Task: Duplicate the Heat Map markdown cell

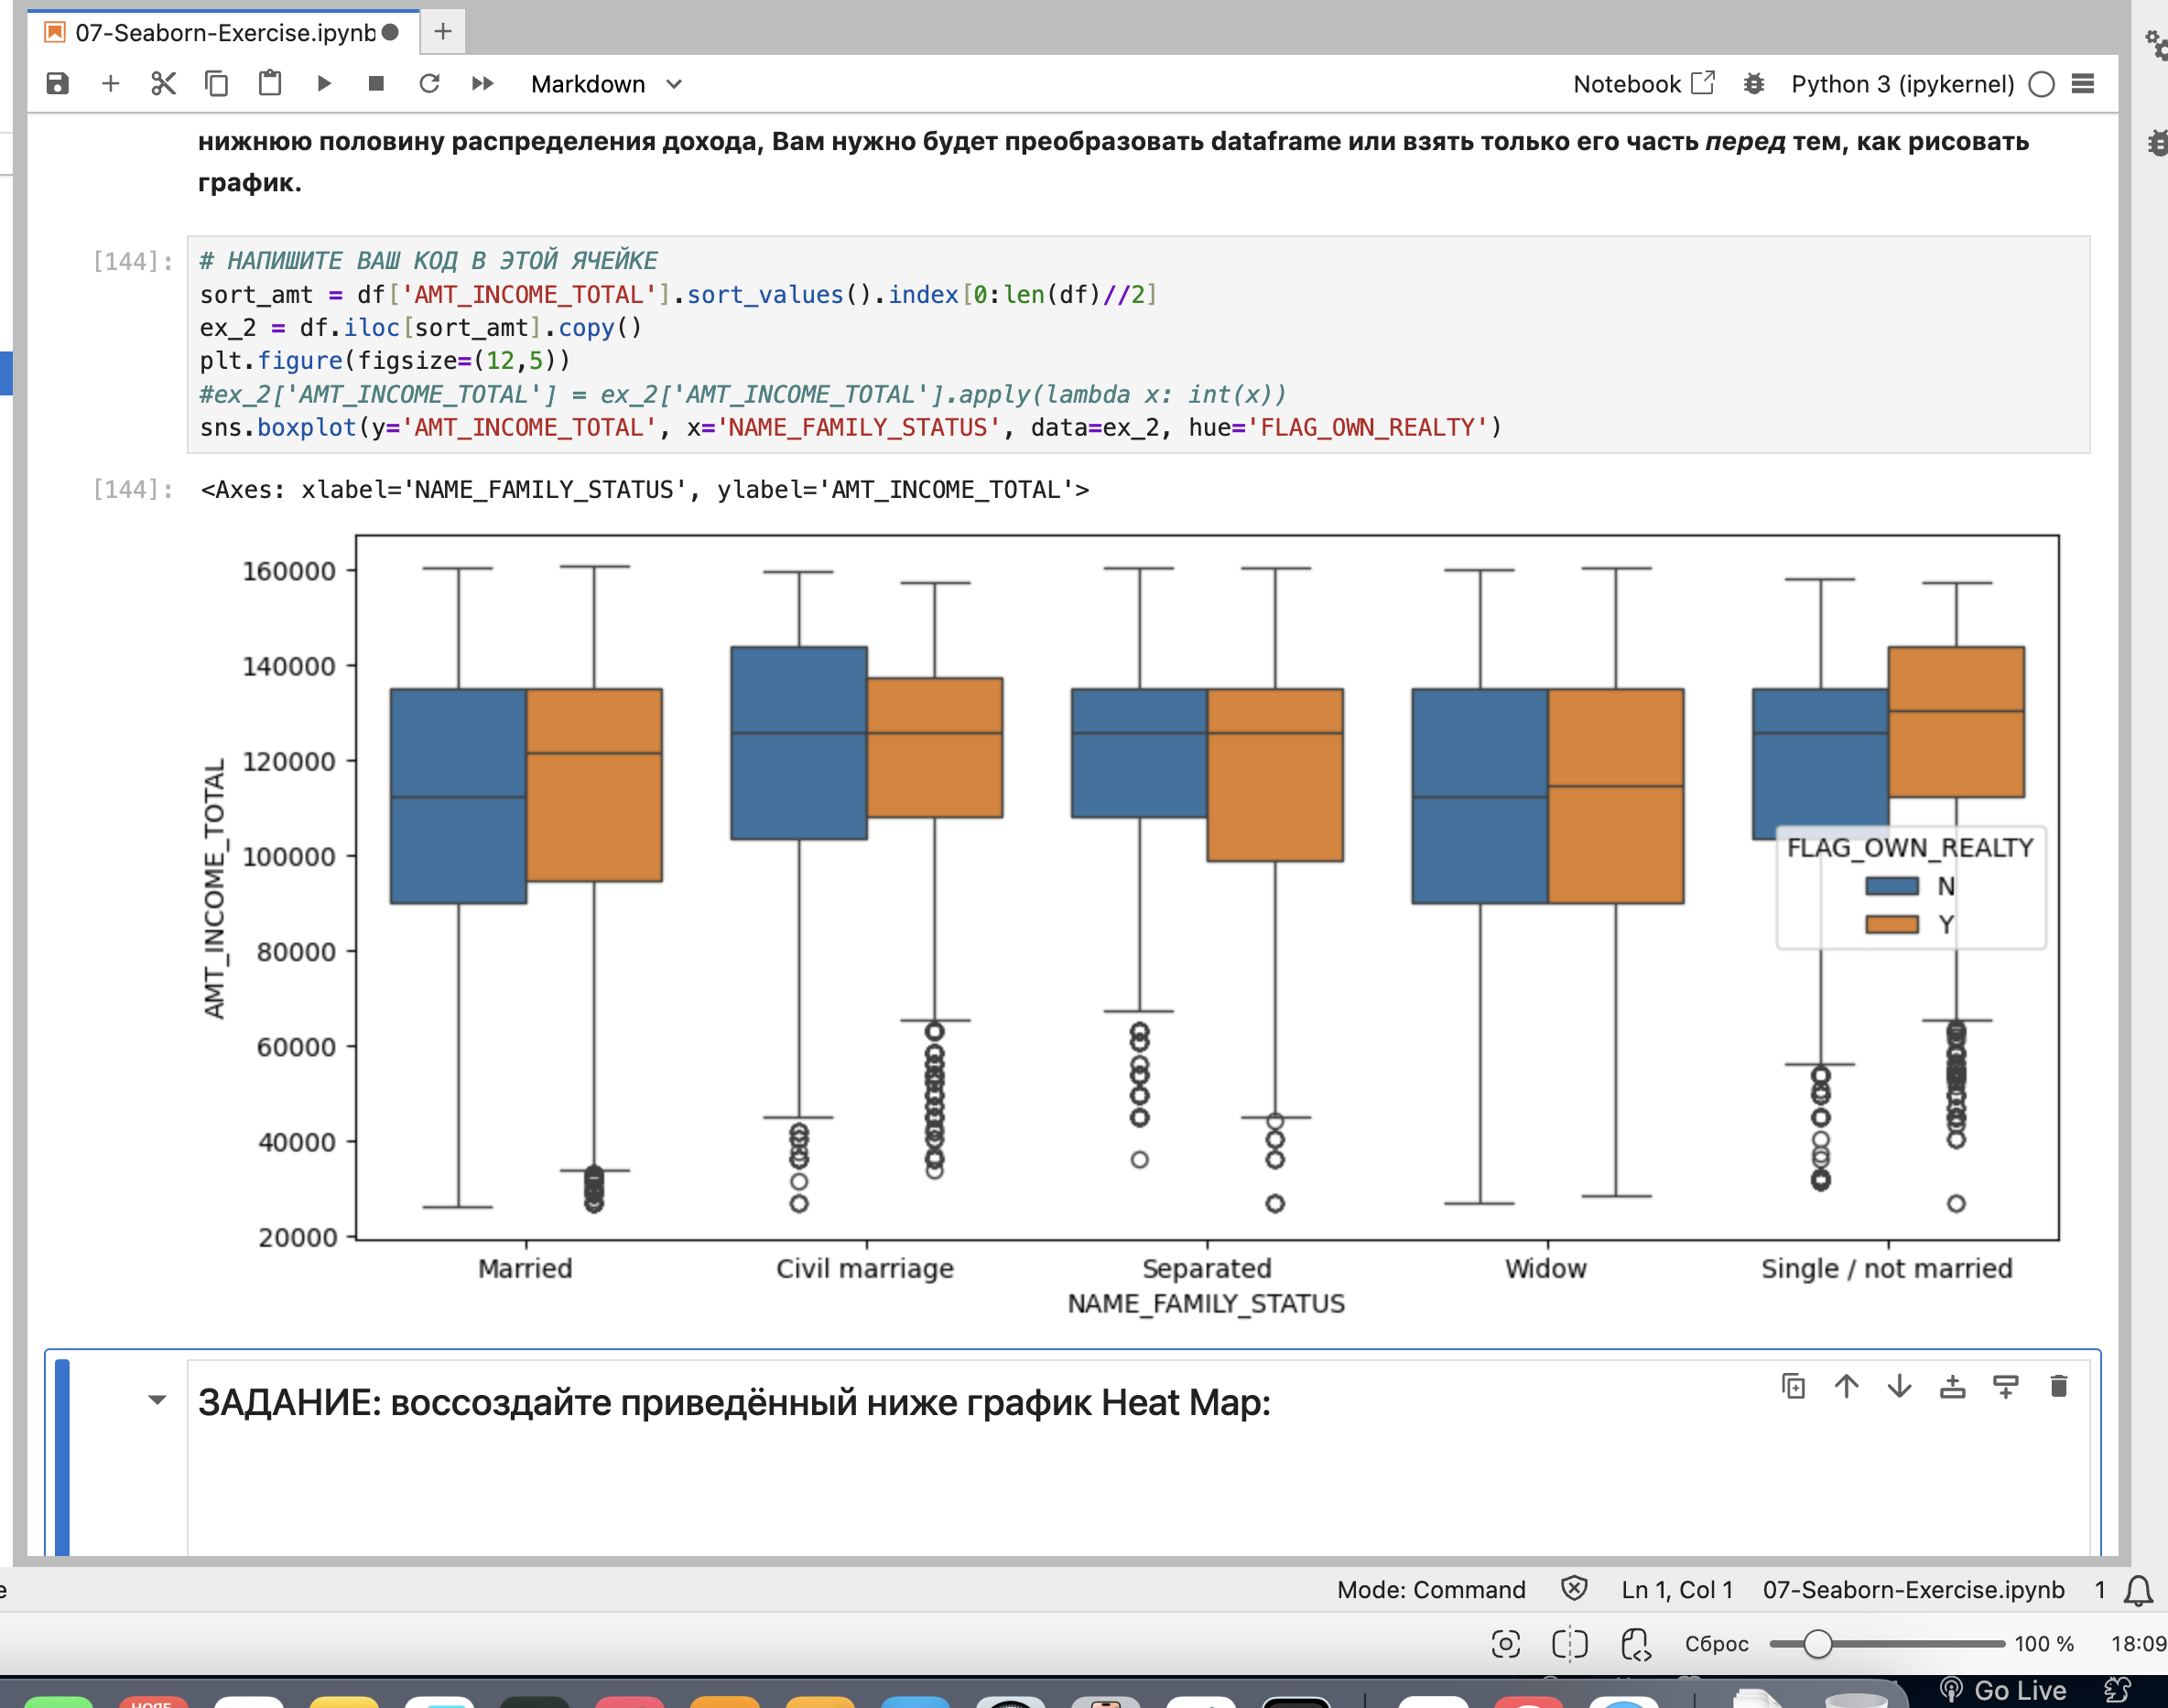Action: 1794,1386
